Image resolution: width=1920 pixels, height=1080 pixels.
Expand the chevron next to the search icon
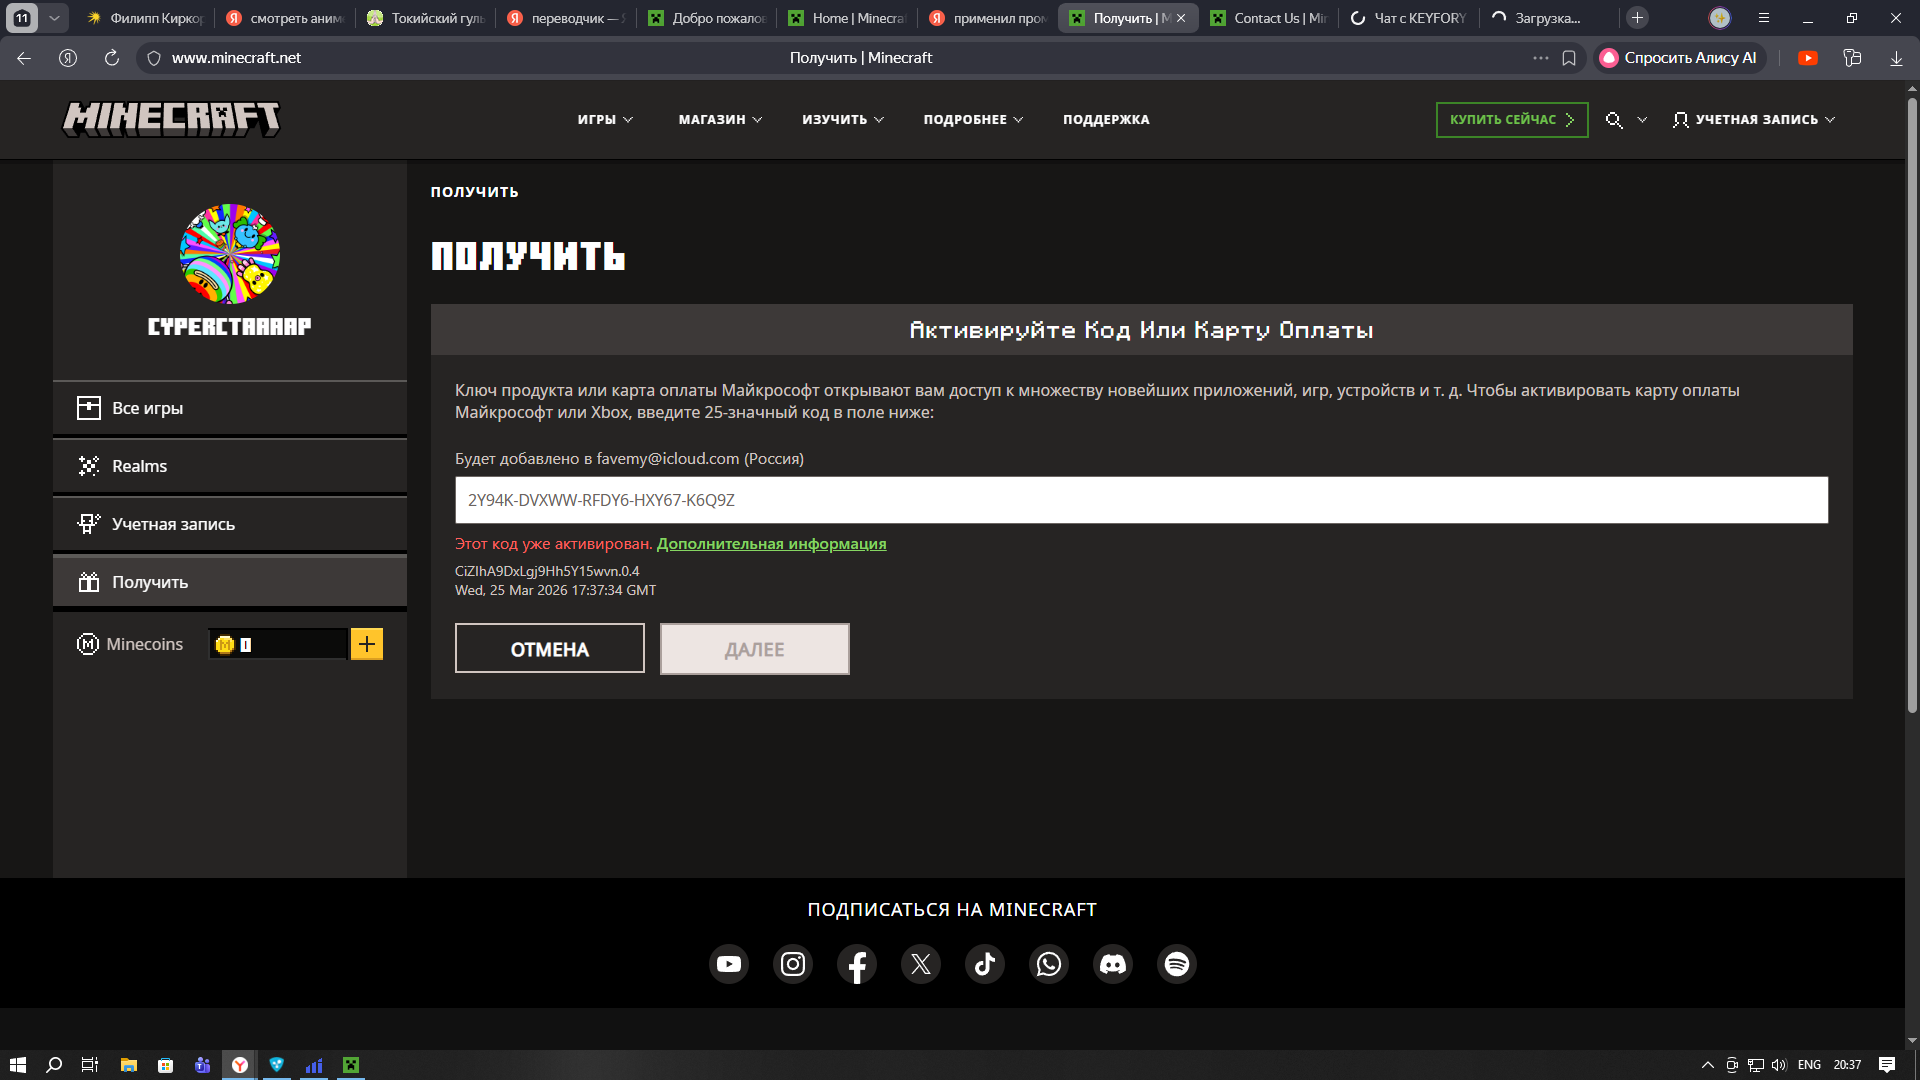[1642, 120]
